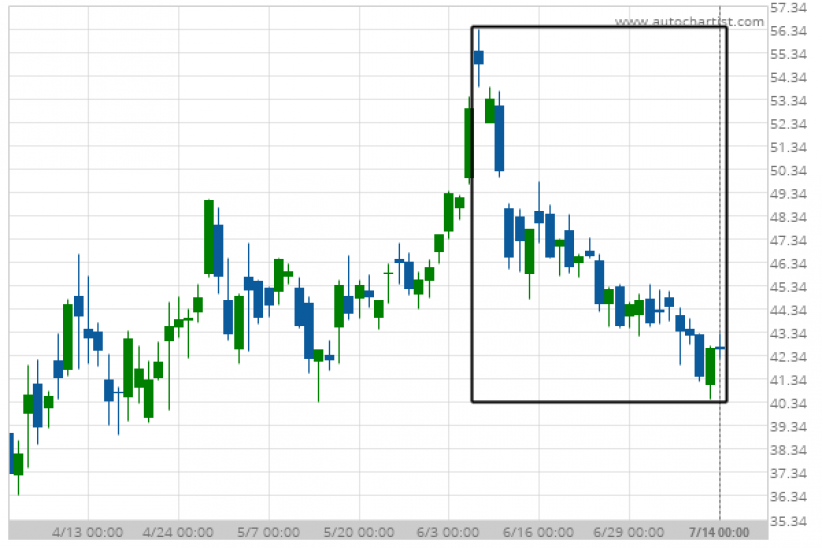
Task: Click the 46.34 price label
Action: coord(788,264)
